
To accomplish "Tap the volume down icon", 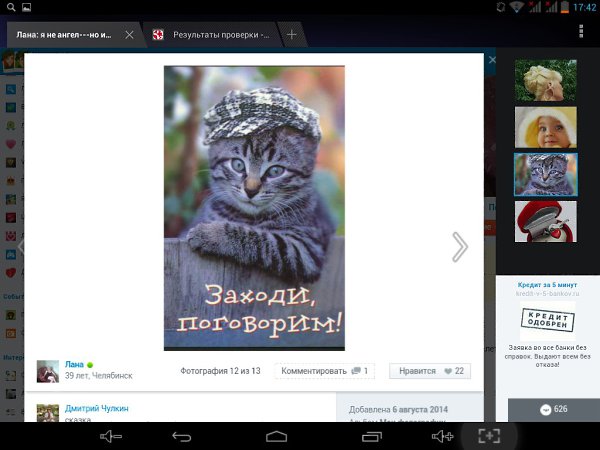I will coord(110,436).
